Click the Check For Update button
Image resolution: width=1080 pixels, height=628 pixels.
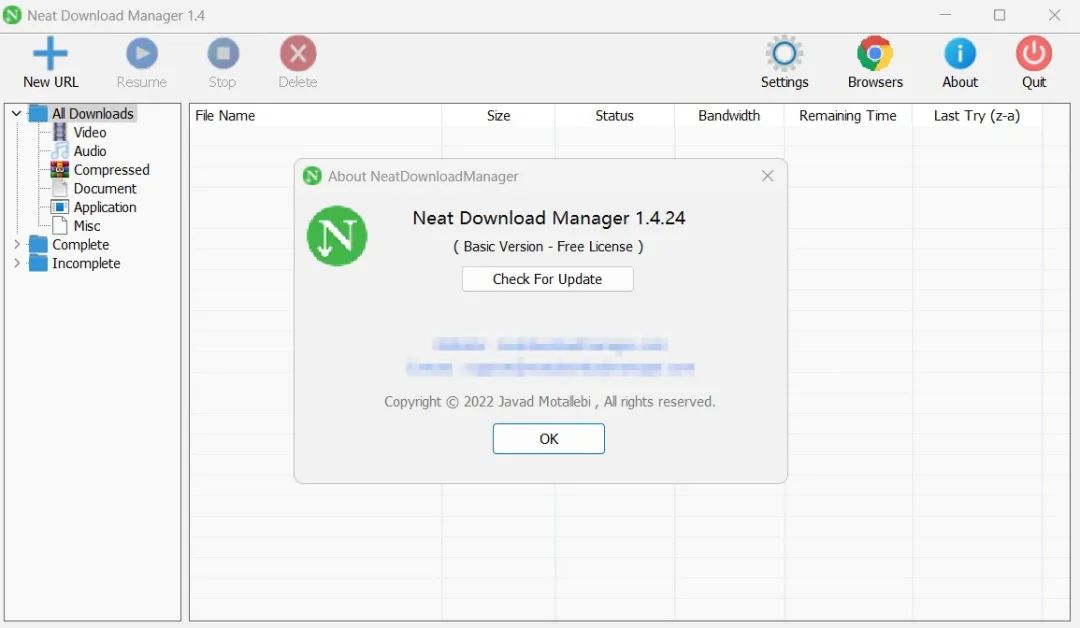(548, 279)
